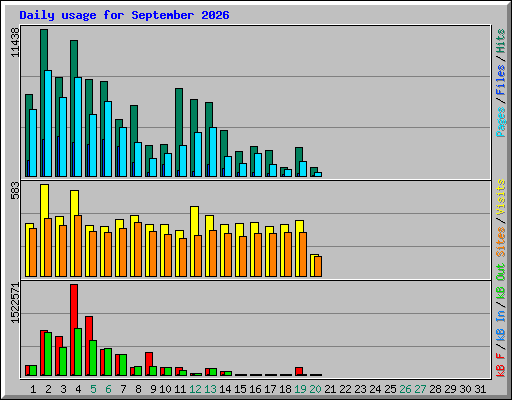Click the 'Files' legend label
Viewport: 512px width, 400px height.
[x=501, y=80]
